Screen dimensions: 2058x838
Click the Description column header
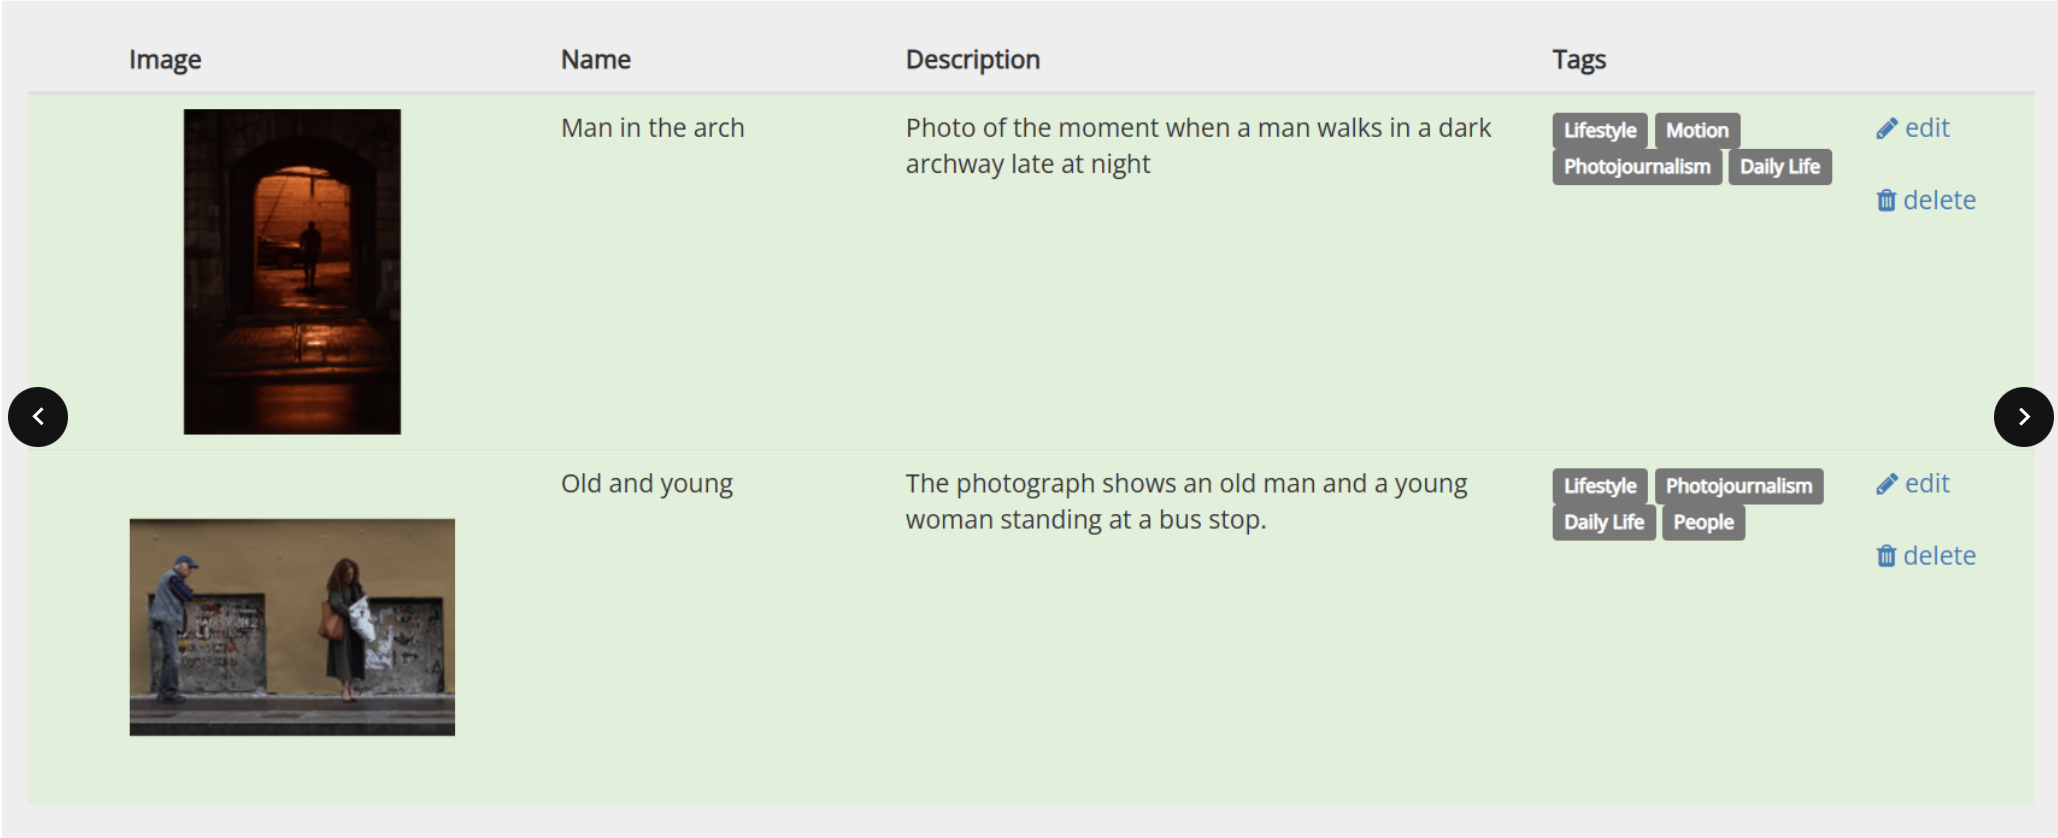[973, 60]
